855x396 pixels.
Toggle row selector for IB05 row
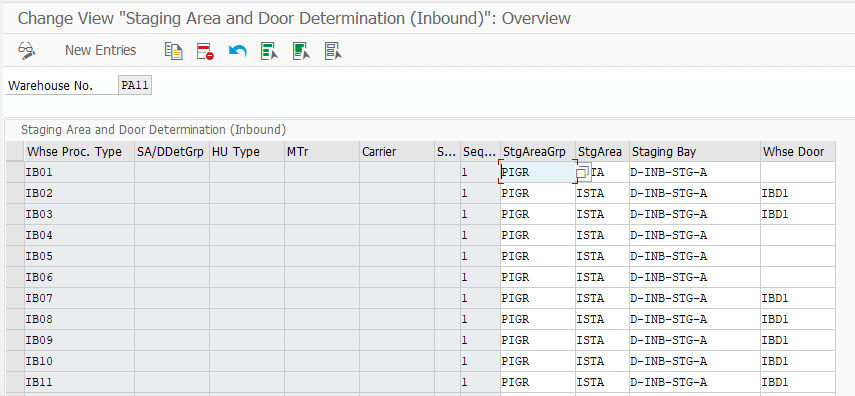pyautogui.click(x=15, y=256)
